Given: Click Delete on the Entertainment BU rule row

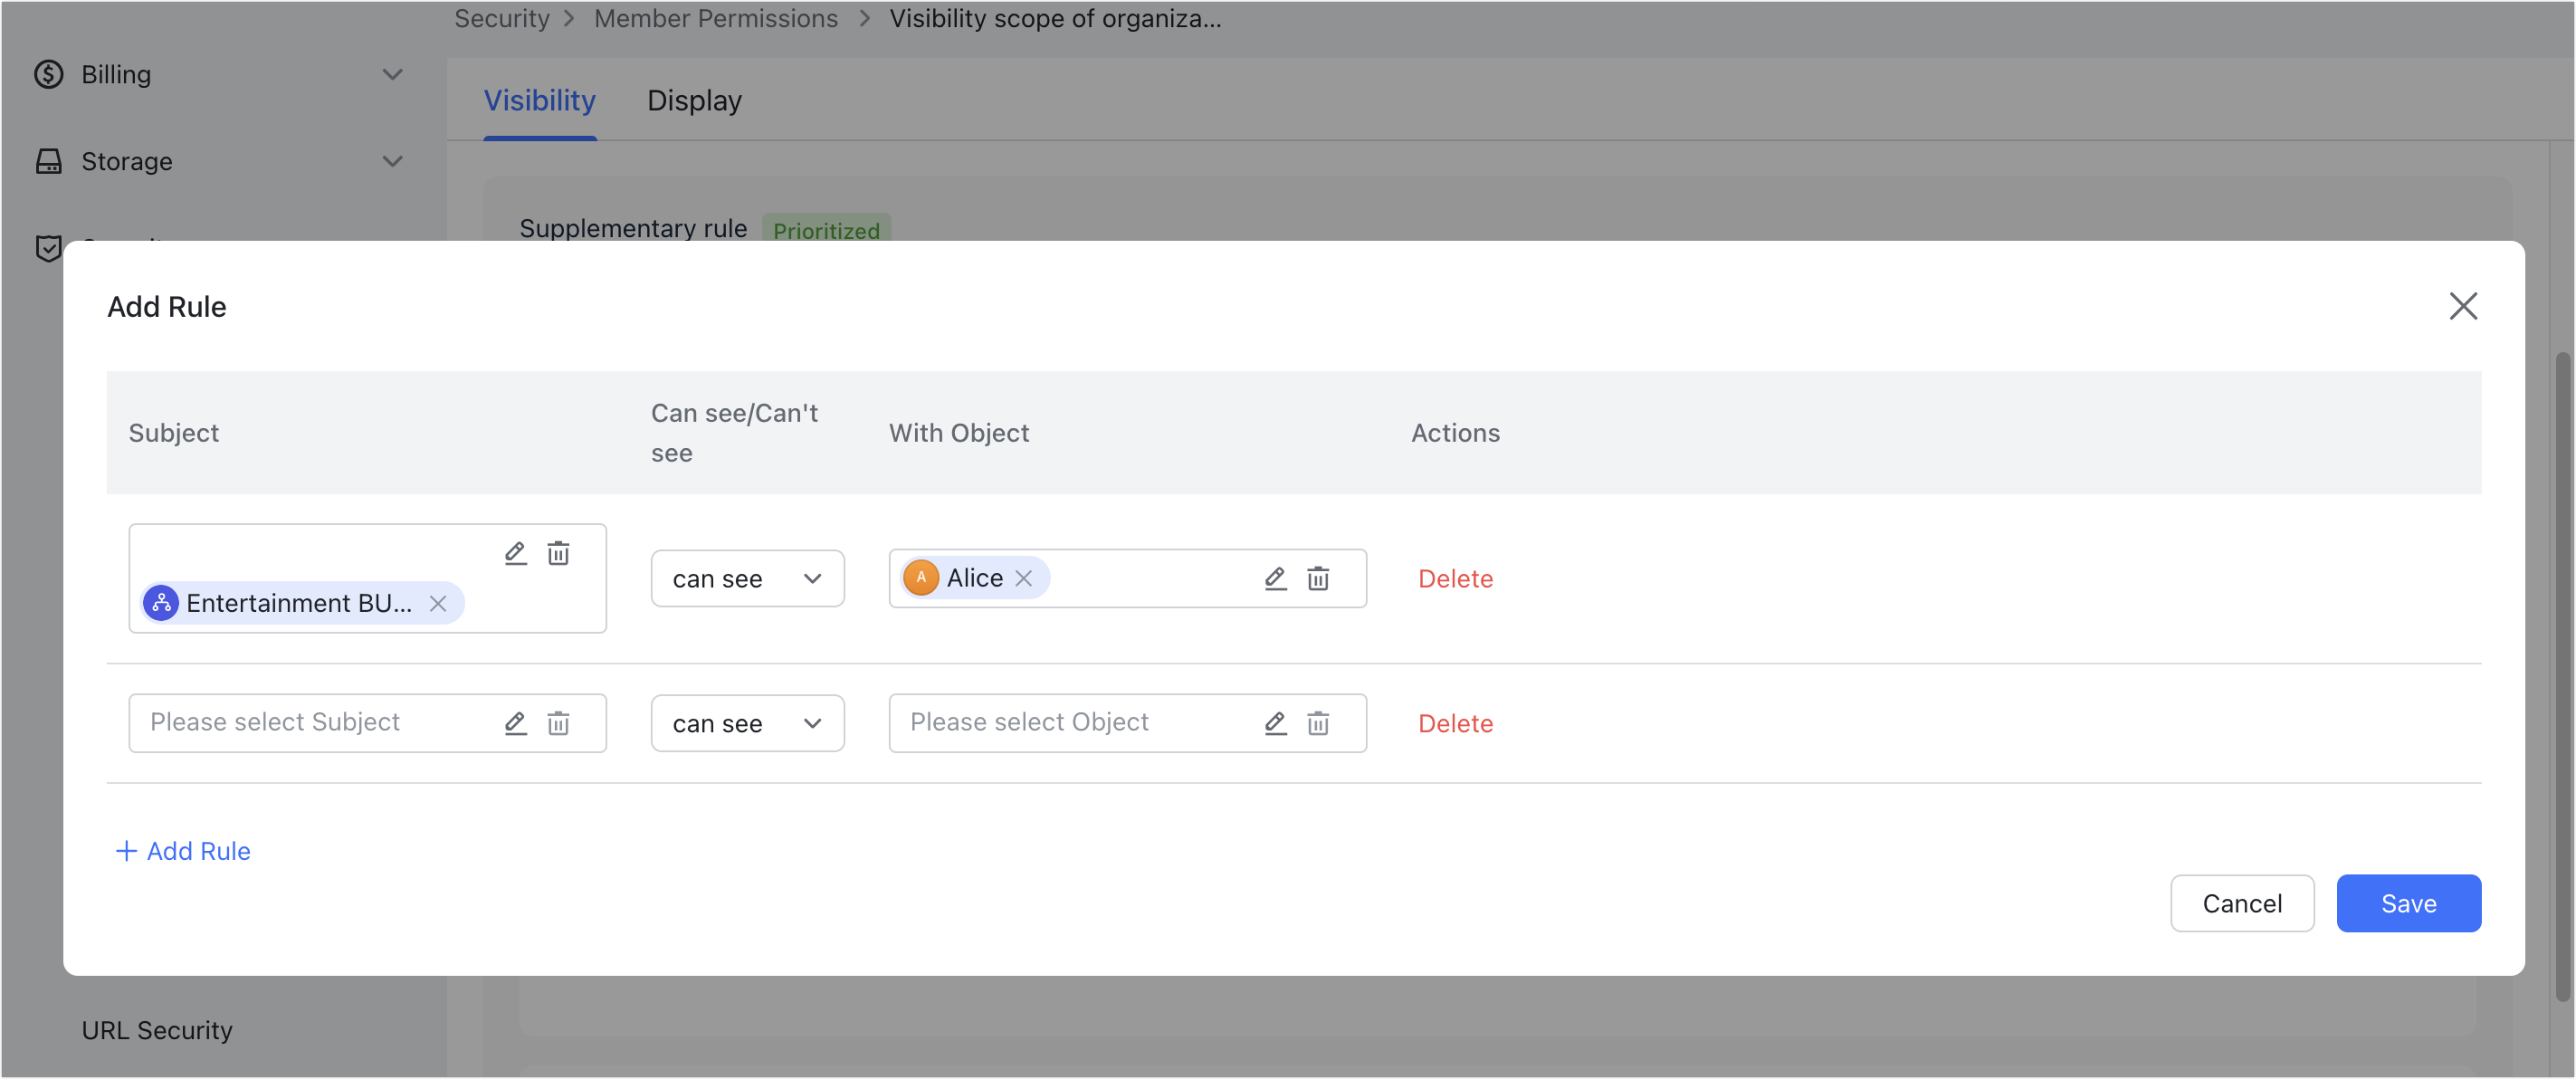Looking at the screenshot, I should (1455, 578).
